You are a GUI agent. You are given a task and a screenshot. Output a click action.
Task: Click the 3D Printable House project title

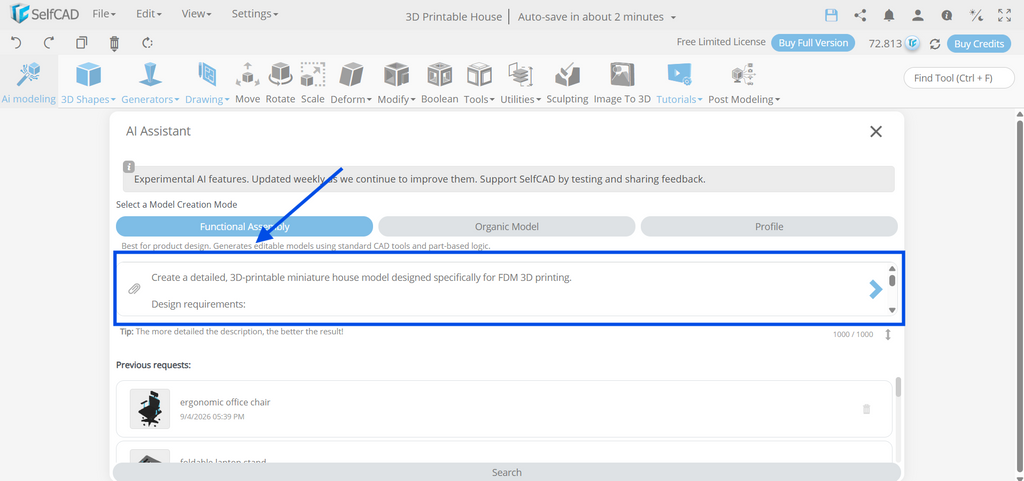click(x=453, y=17)
